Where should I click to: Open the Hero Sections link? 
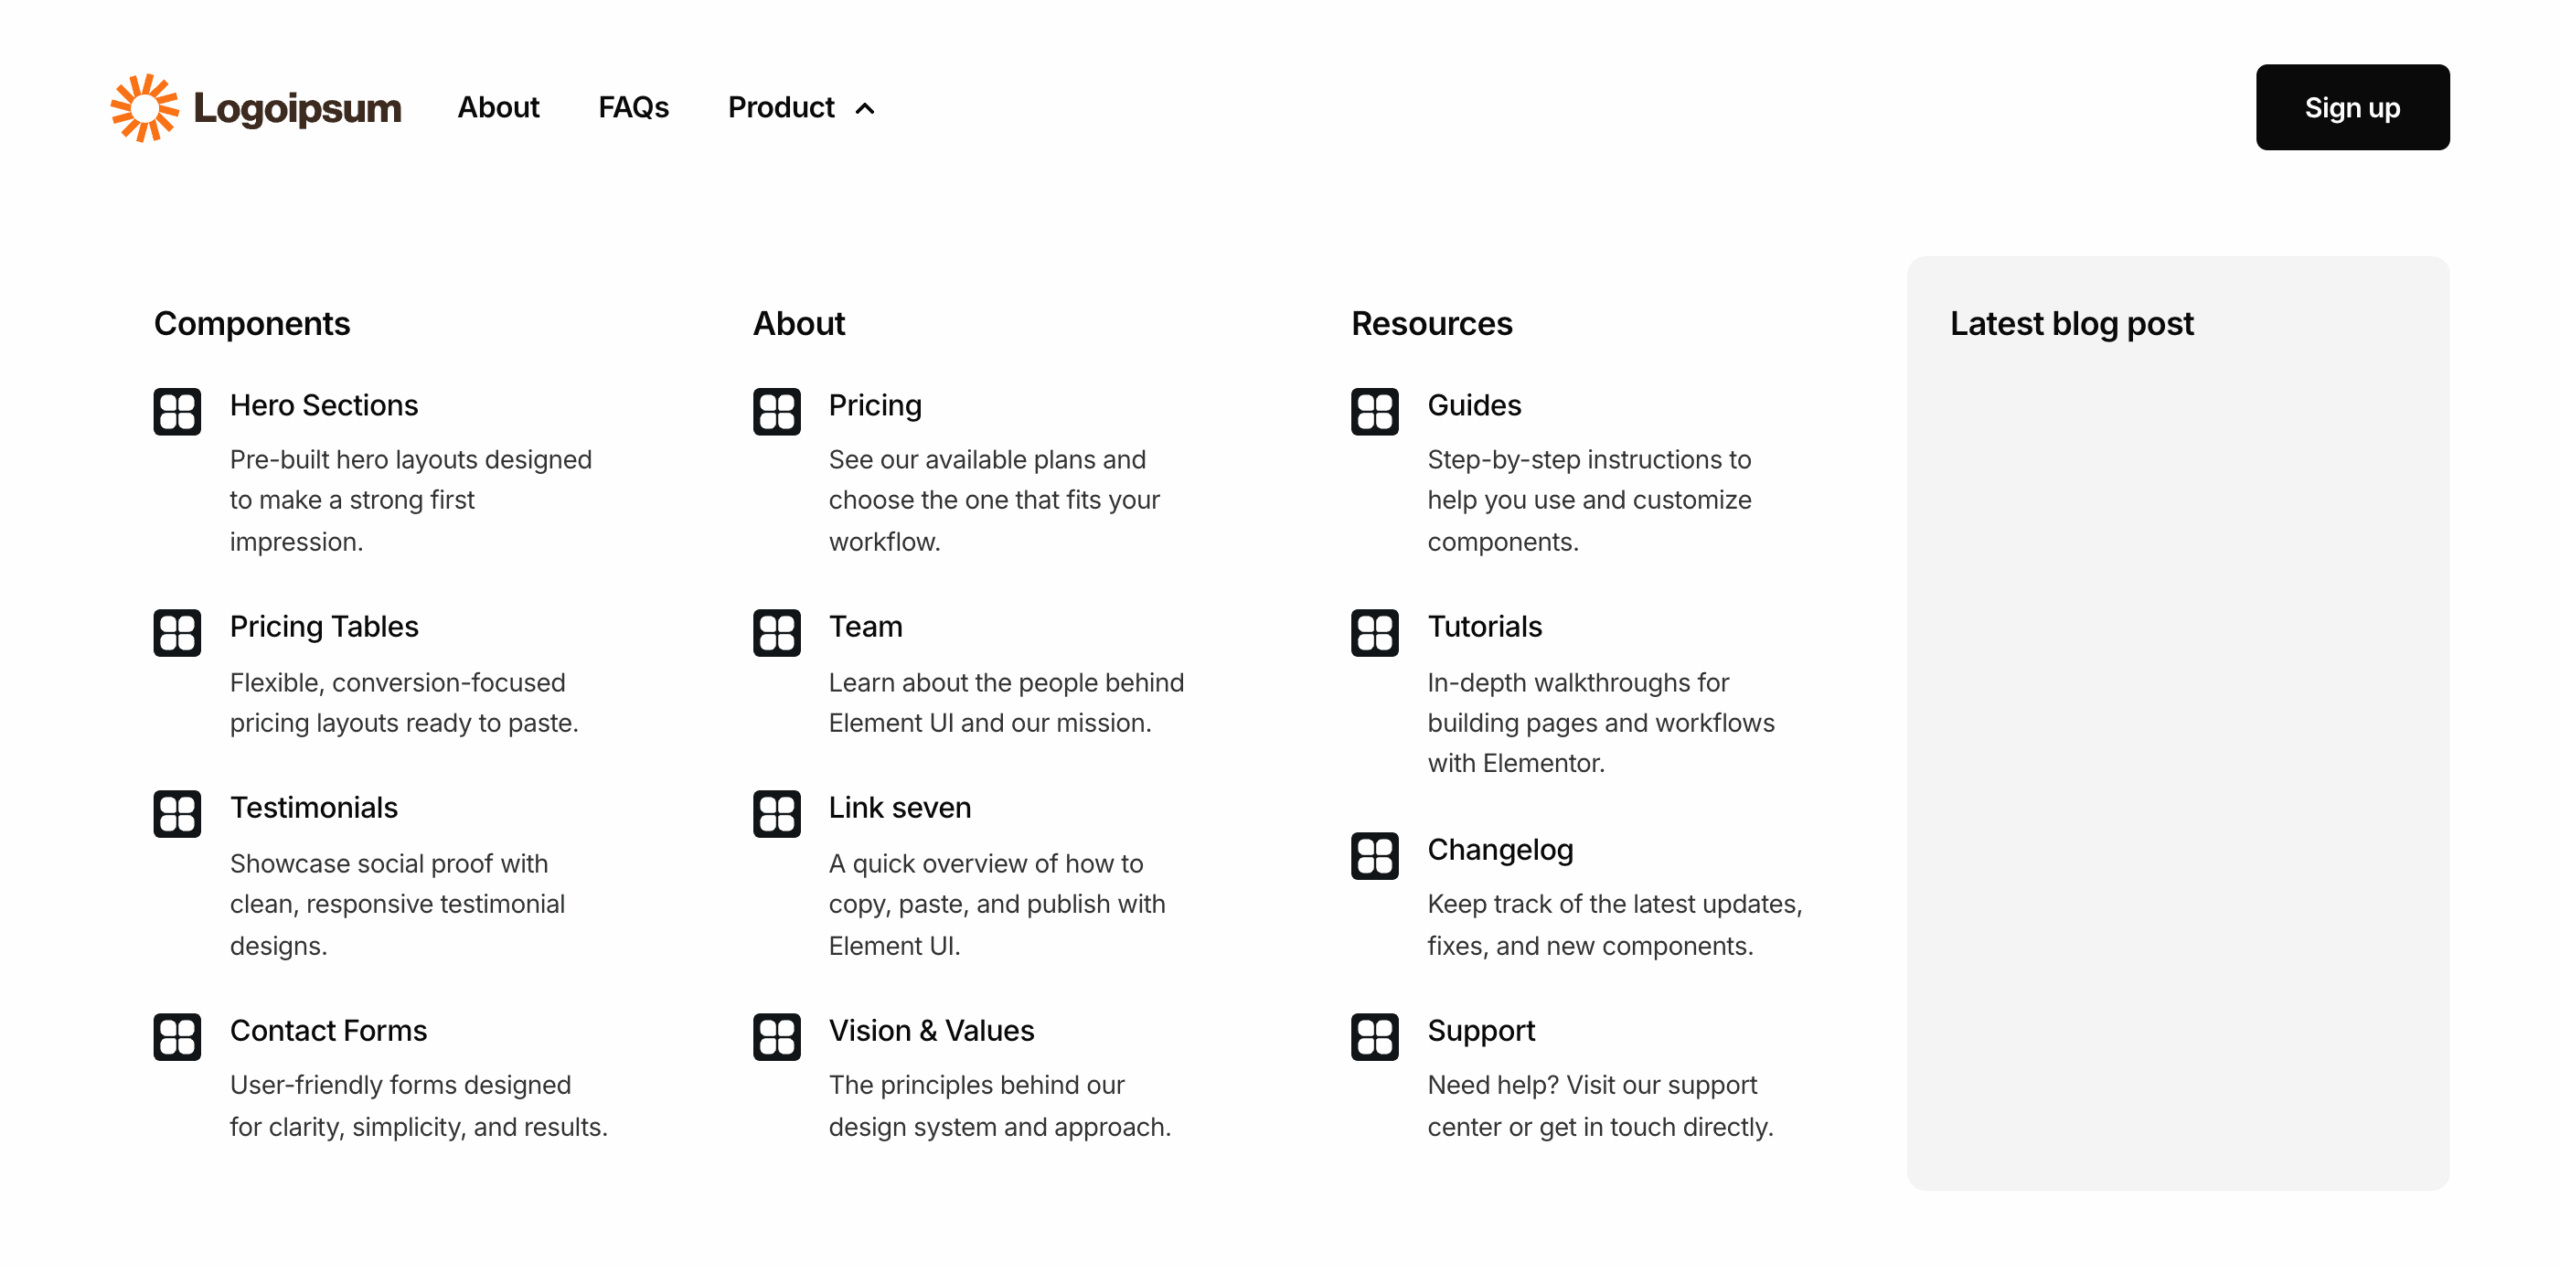[324, 405]
